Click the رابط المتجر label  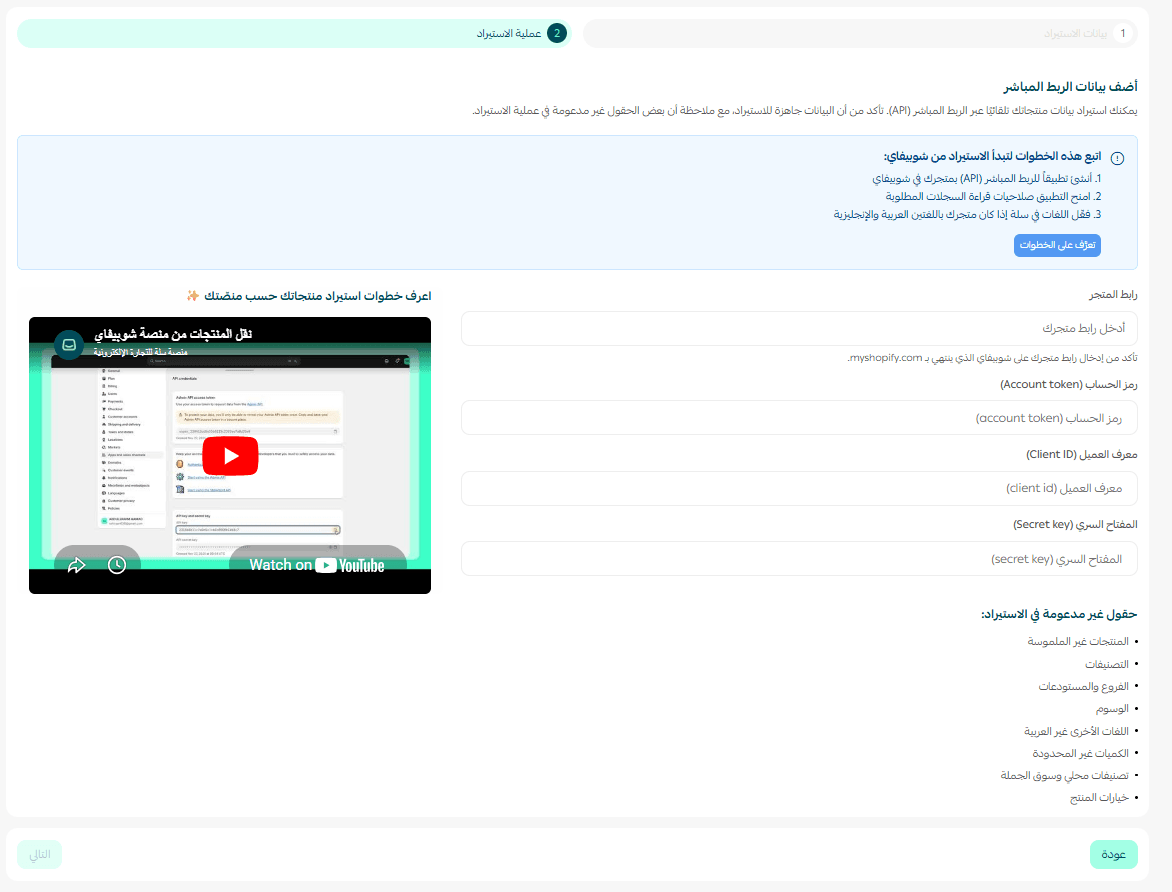point(1113,295)
